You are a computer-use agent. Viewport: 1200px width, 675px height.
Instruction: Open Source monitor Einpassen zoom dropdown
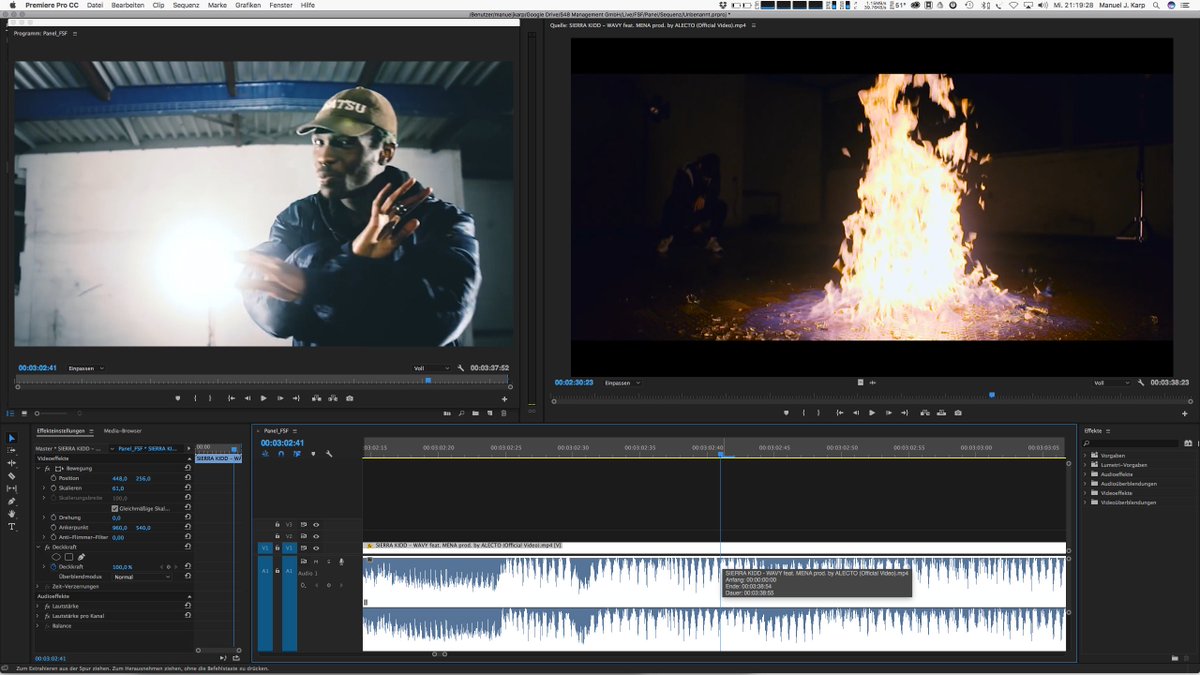coord(622,383)
